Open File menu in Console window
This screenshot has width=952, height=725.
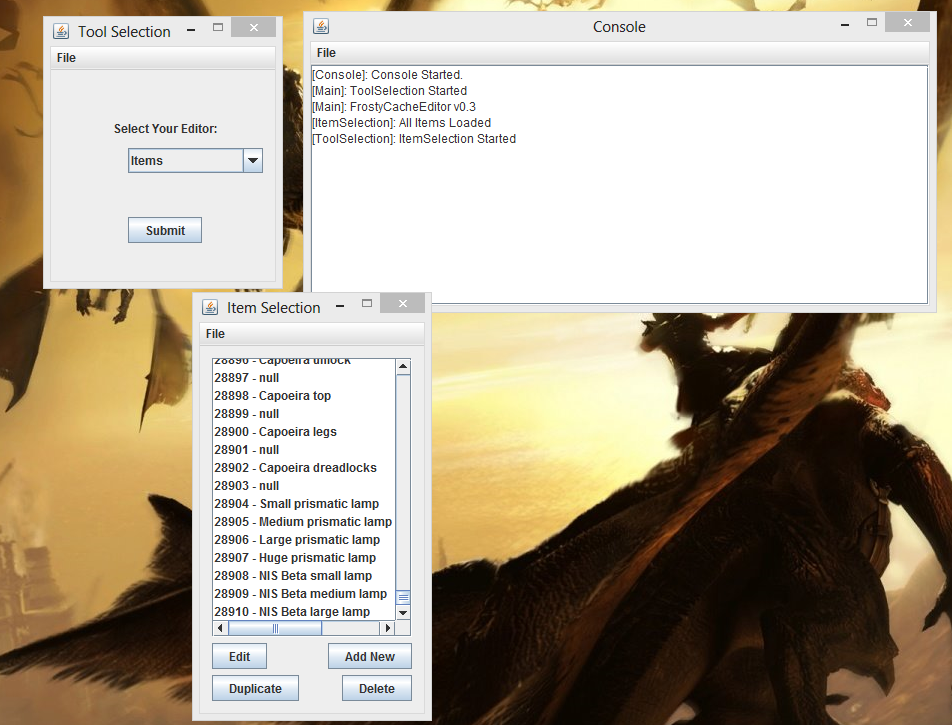[326, 53]
